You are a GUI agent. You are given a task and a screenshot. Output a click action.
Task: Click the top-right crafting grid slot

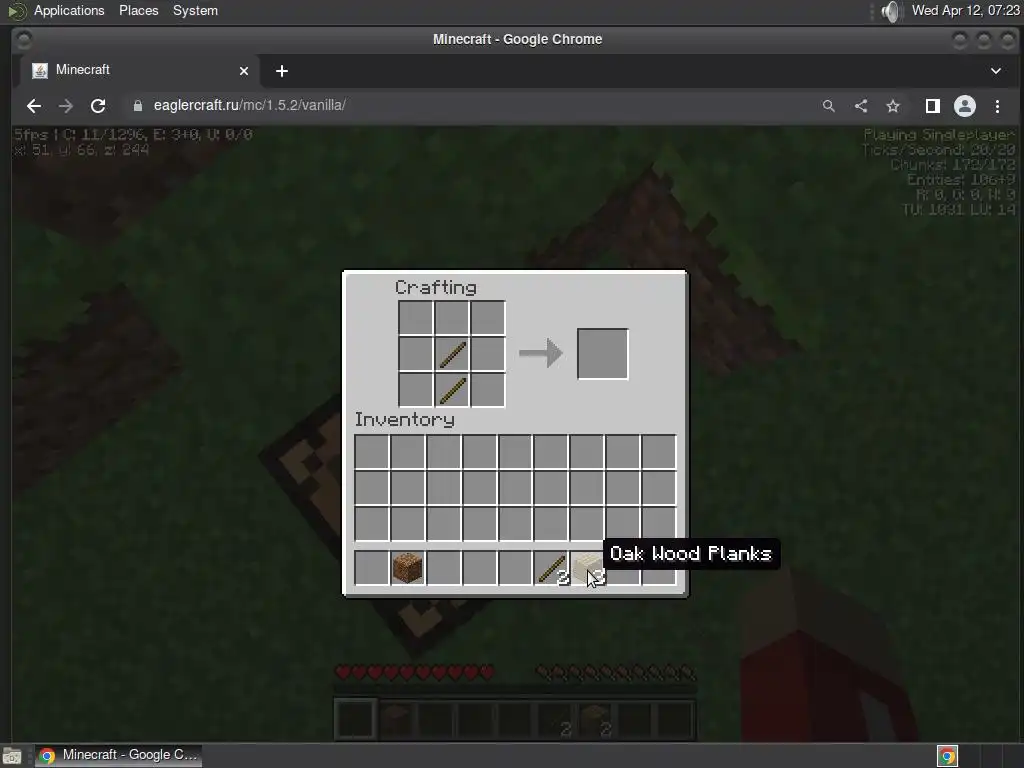tap(488, 318)
